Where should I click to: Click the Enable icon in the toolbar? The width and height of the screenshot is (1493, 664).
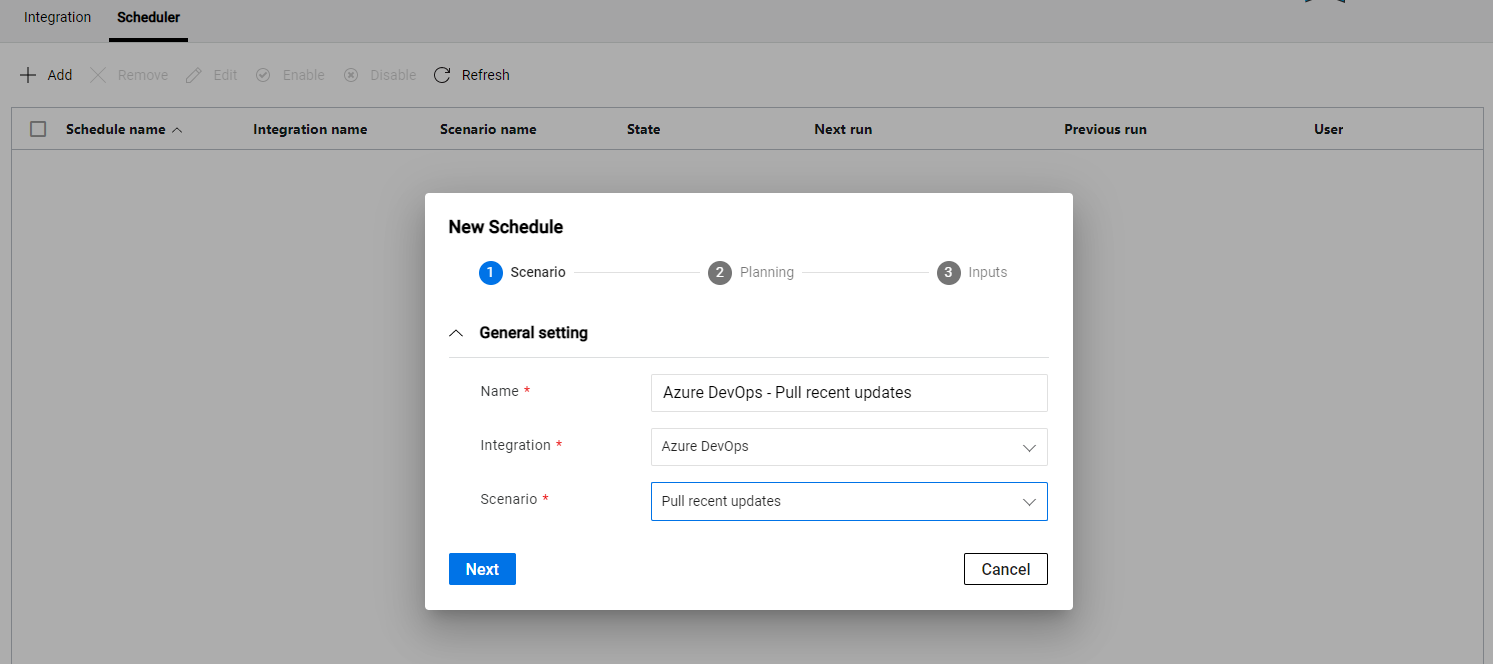click(263, 74)
